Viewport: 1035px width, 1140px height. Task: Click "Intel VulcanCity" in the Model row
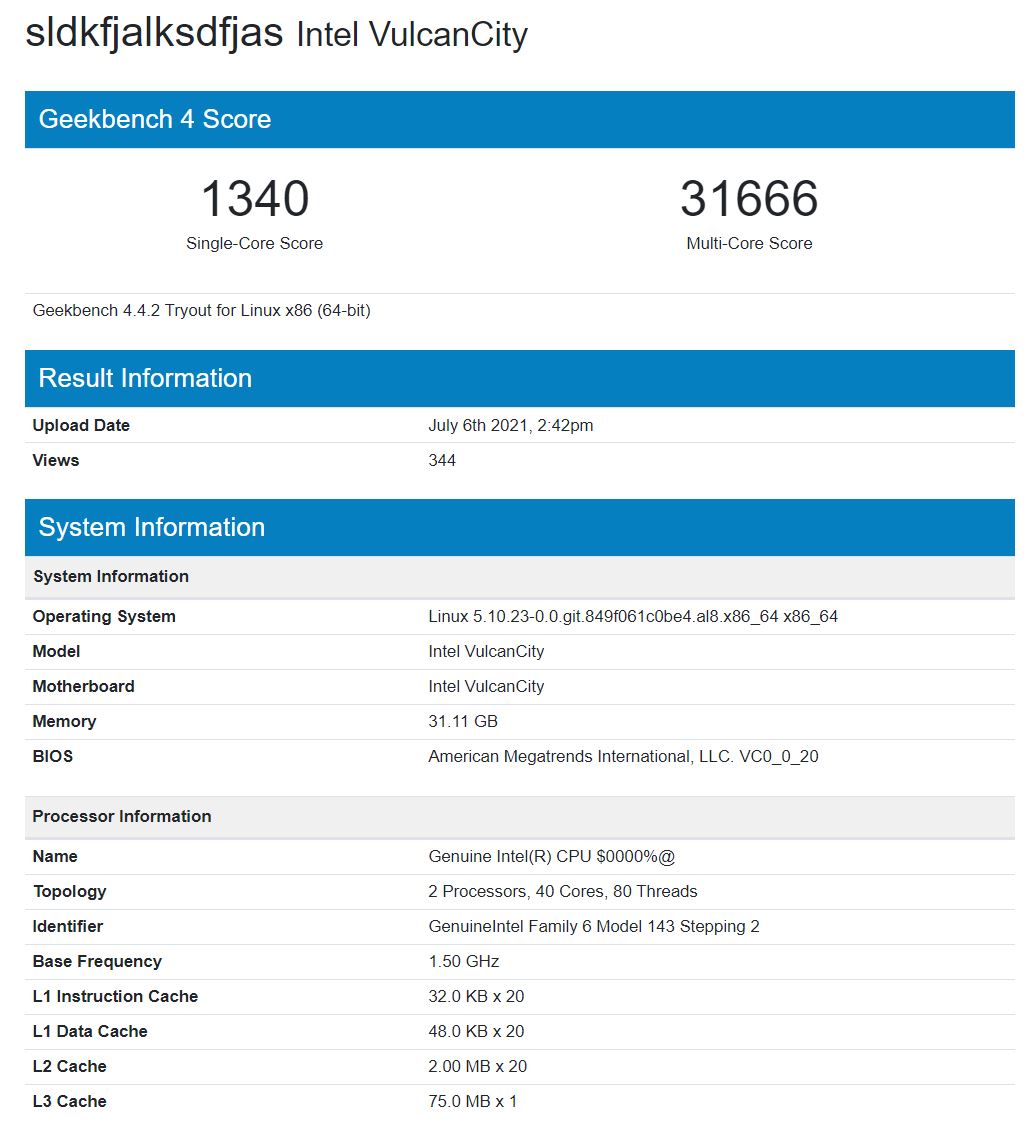coord(486,651)
